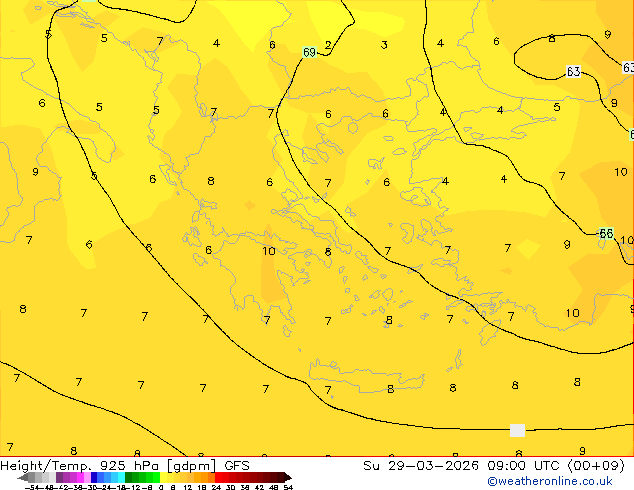Click the contour label 66
Screen dimensions: 634x490
606,233
